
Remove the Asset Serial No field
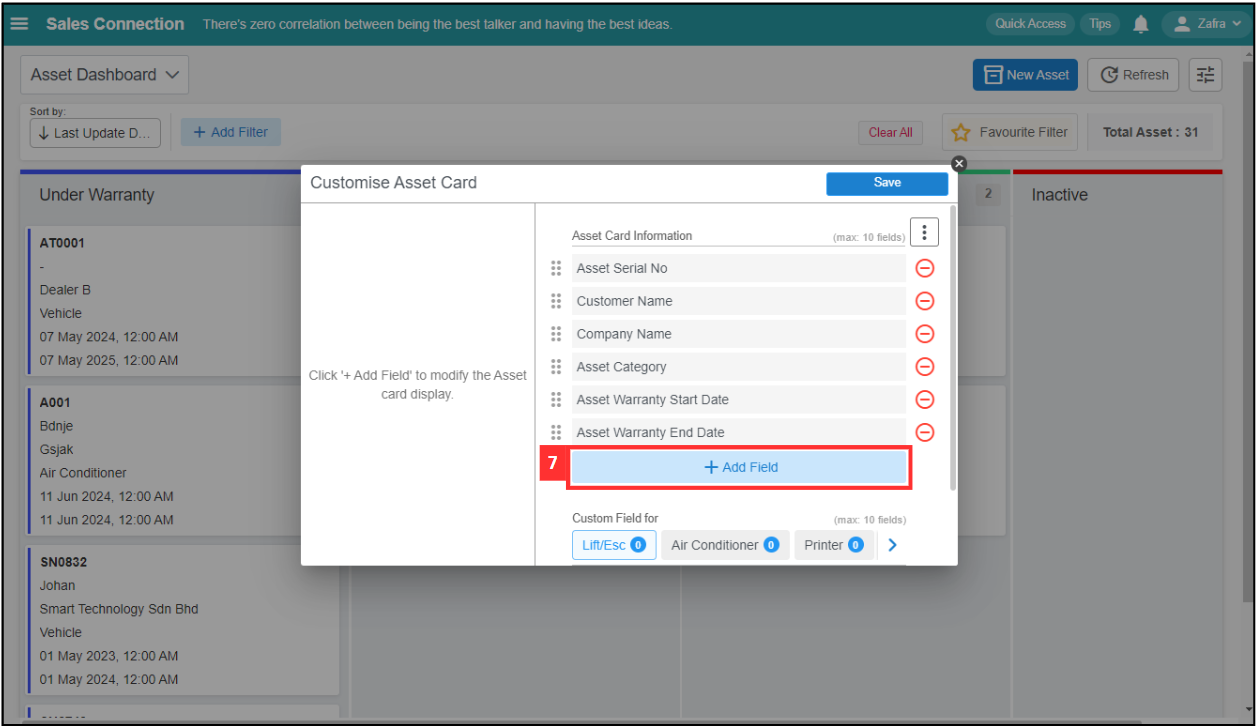click(925, 268)
